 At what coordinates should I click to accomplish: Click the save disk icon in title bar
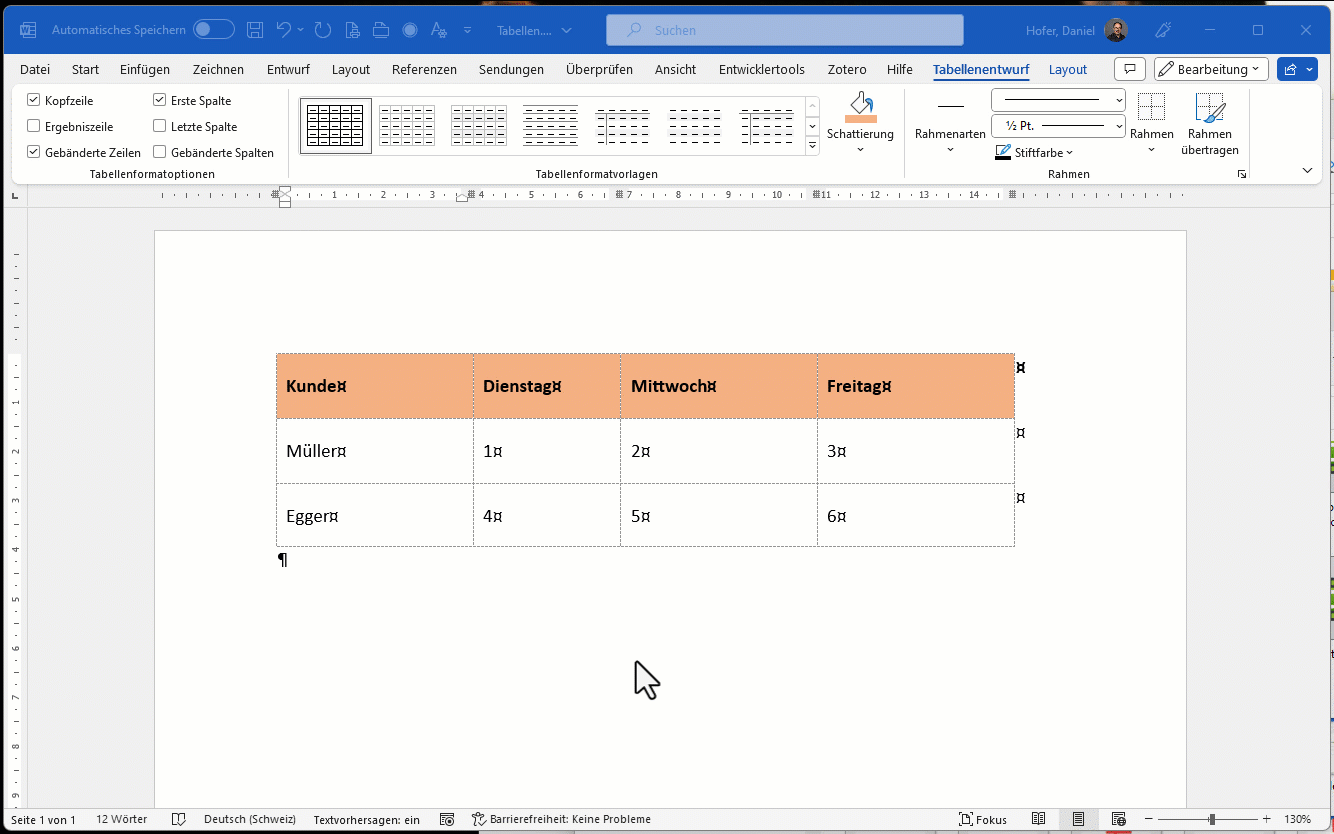tap(255, 30)
